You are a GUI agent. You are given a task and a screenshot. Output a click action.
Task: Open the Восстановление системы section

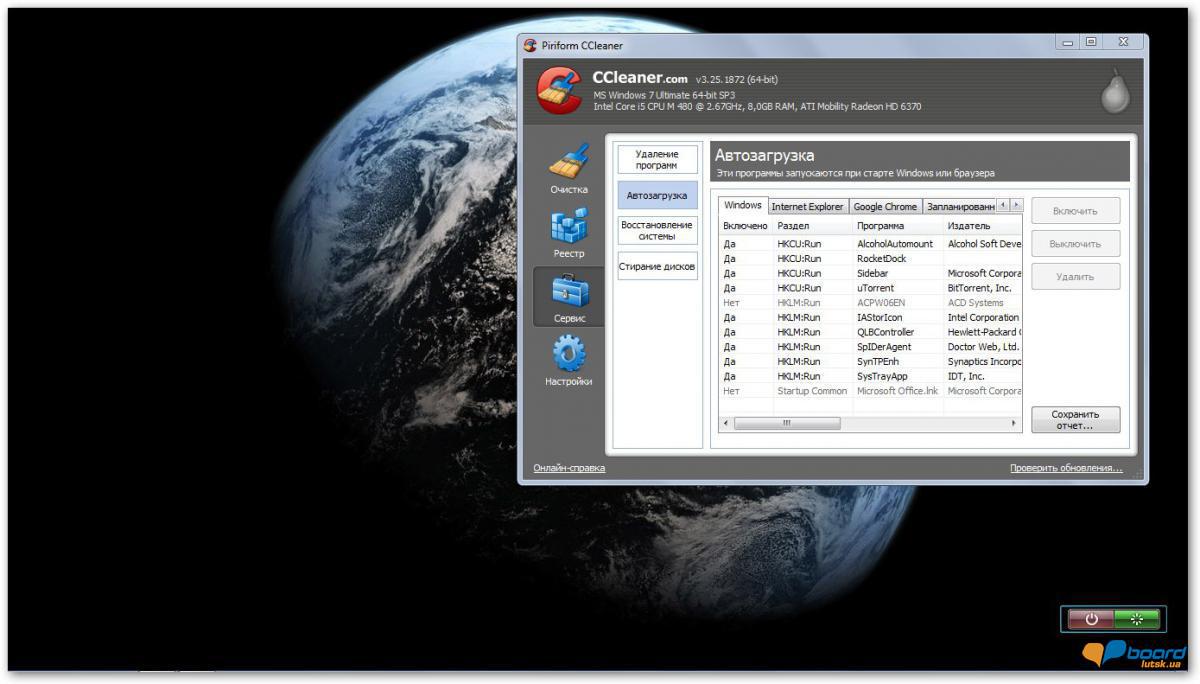[x=657, y=231]
